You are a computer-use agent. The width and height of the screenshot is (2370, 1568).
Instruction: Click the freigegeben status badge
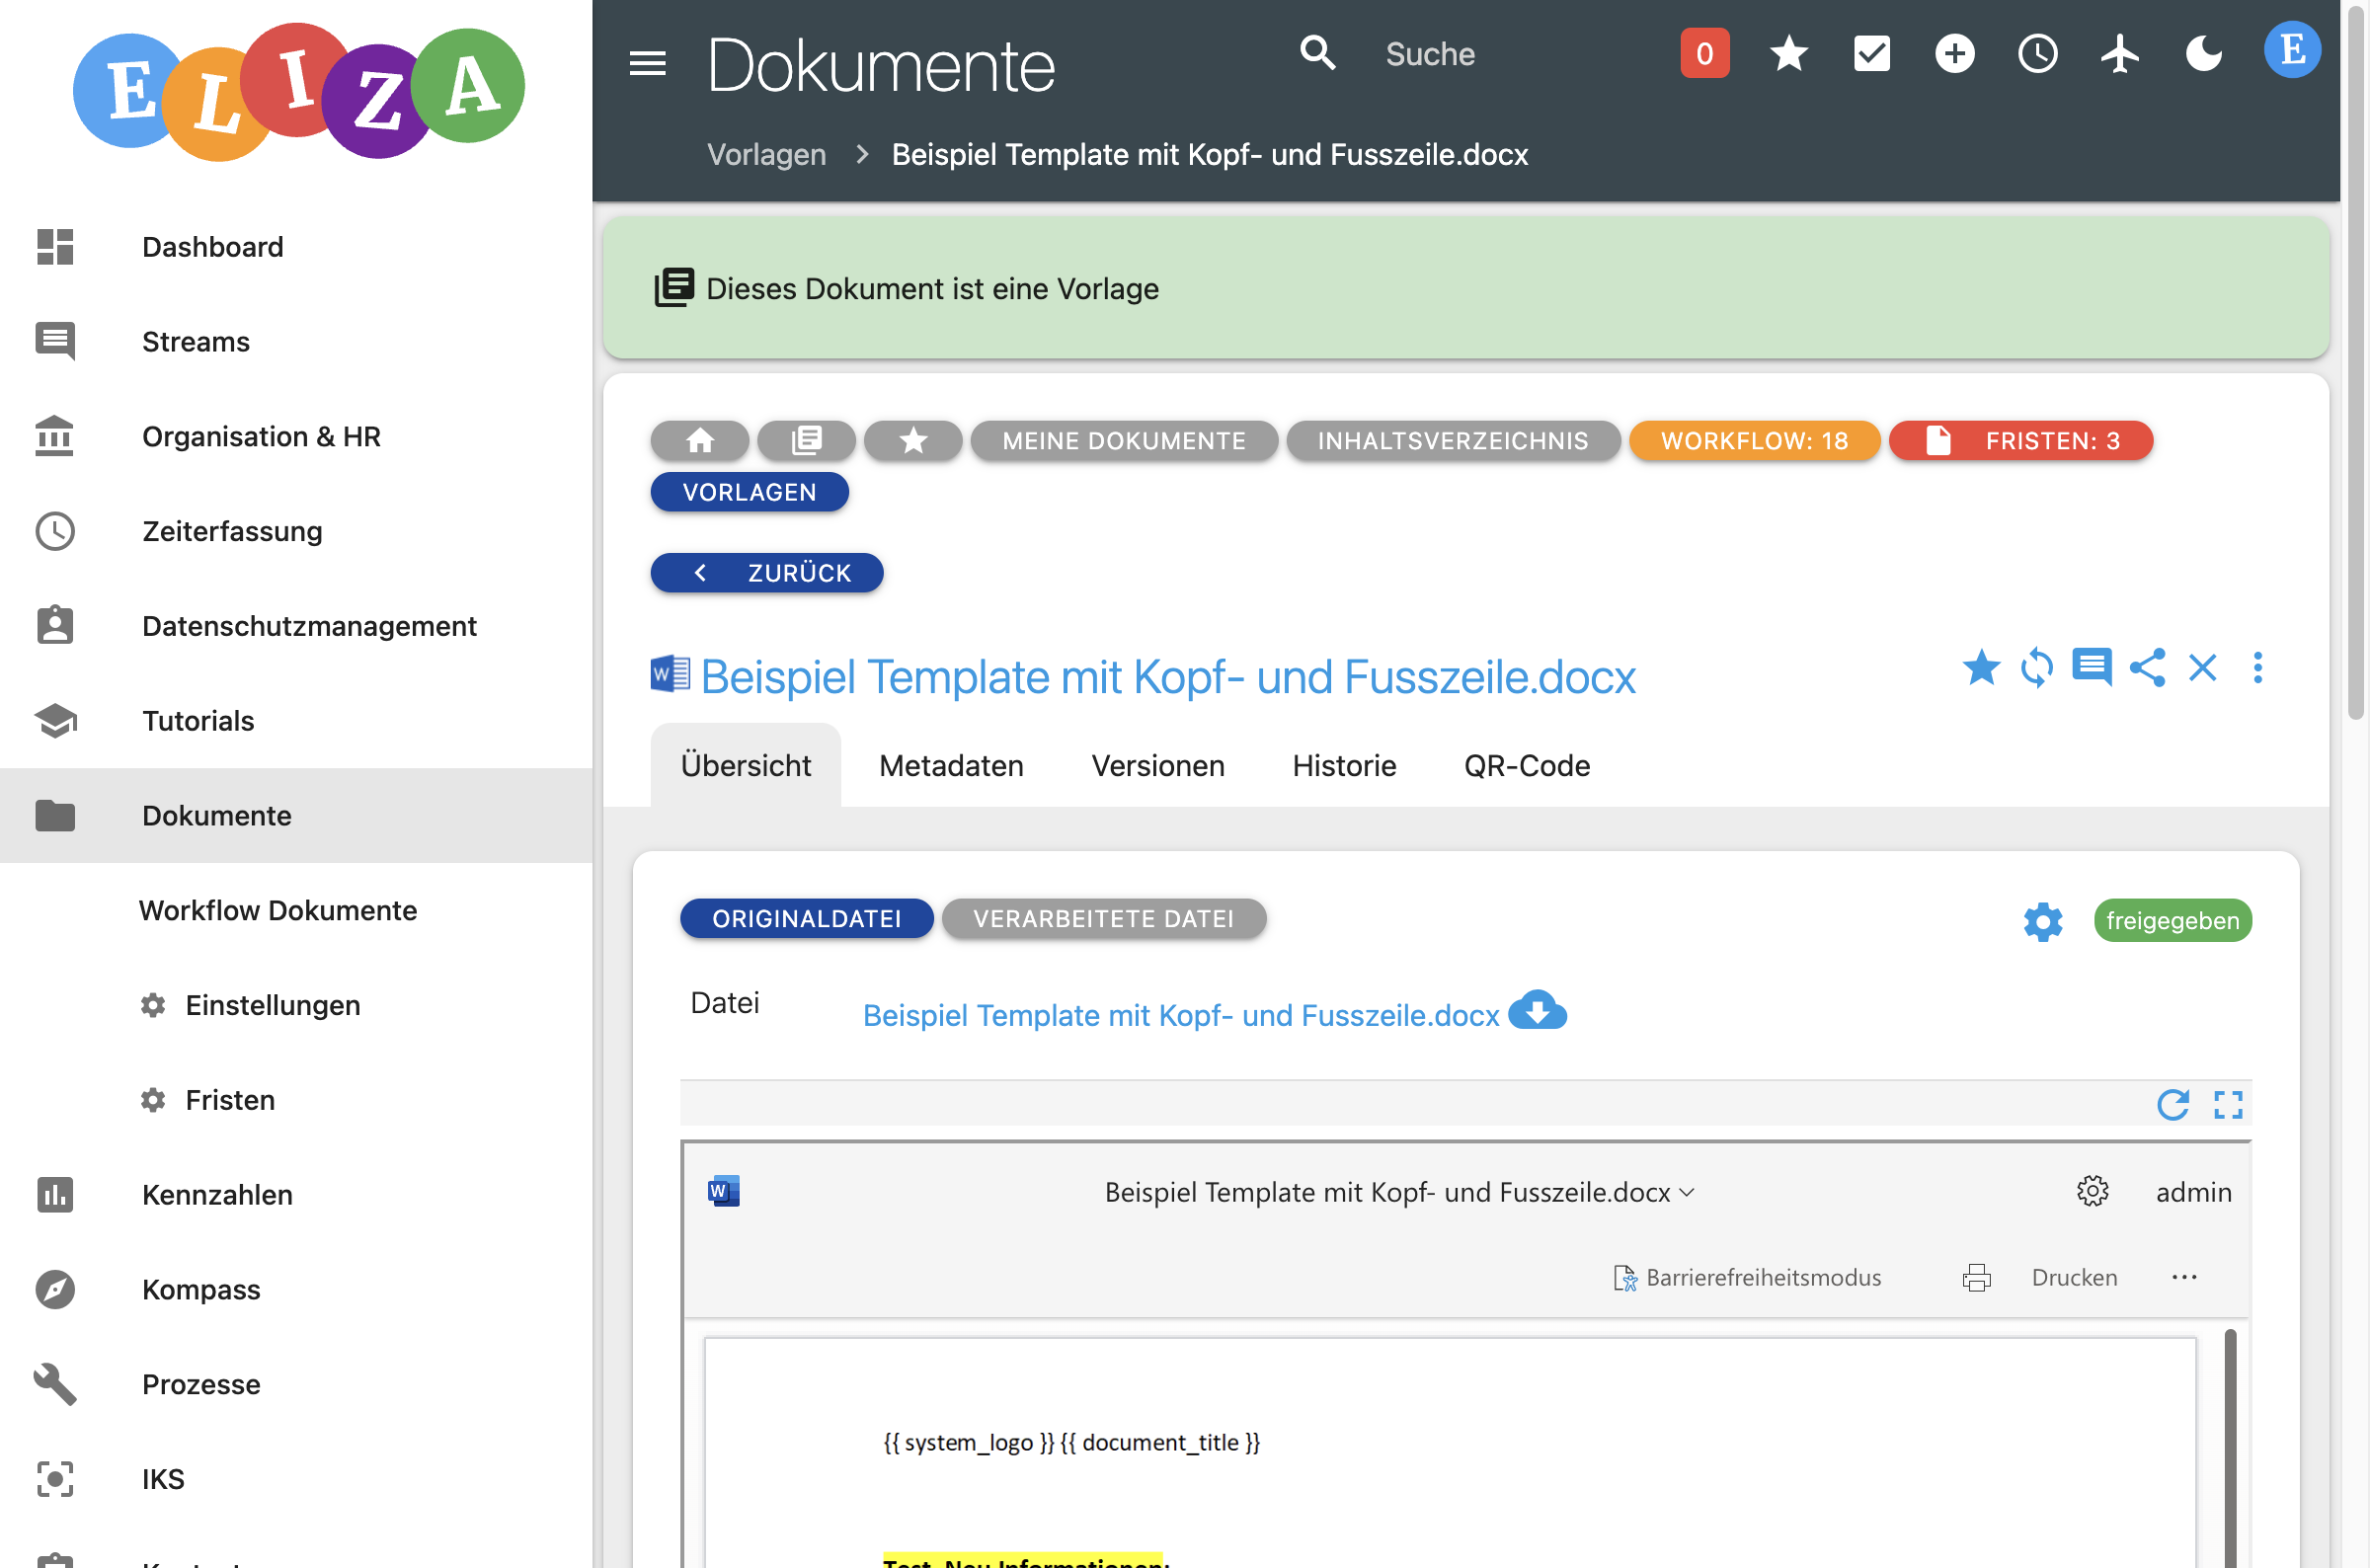tap(2172, 921)
